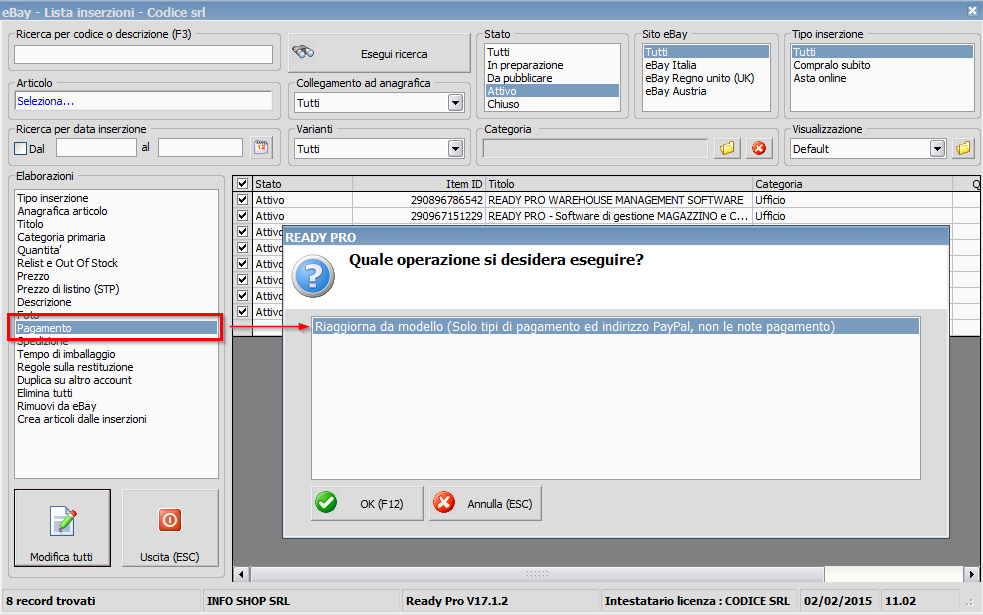Uncheck the row with Item ID 290967151229
Viewport: 983px width, 615px height.
click(x=243, y=215)
